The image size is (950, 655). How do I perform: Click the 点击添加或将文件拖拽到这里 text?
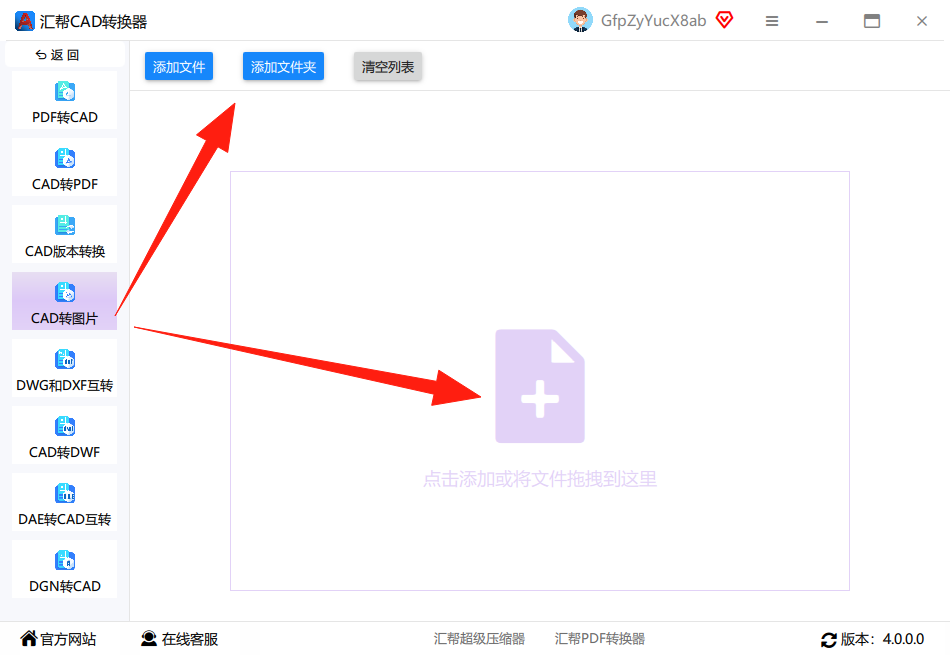[540, 479]
